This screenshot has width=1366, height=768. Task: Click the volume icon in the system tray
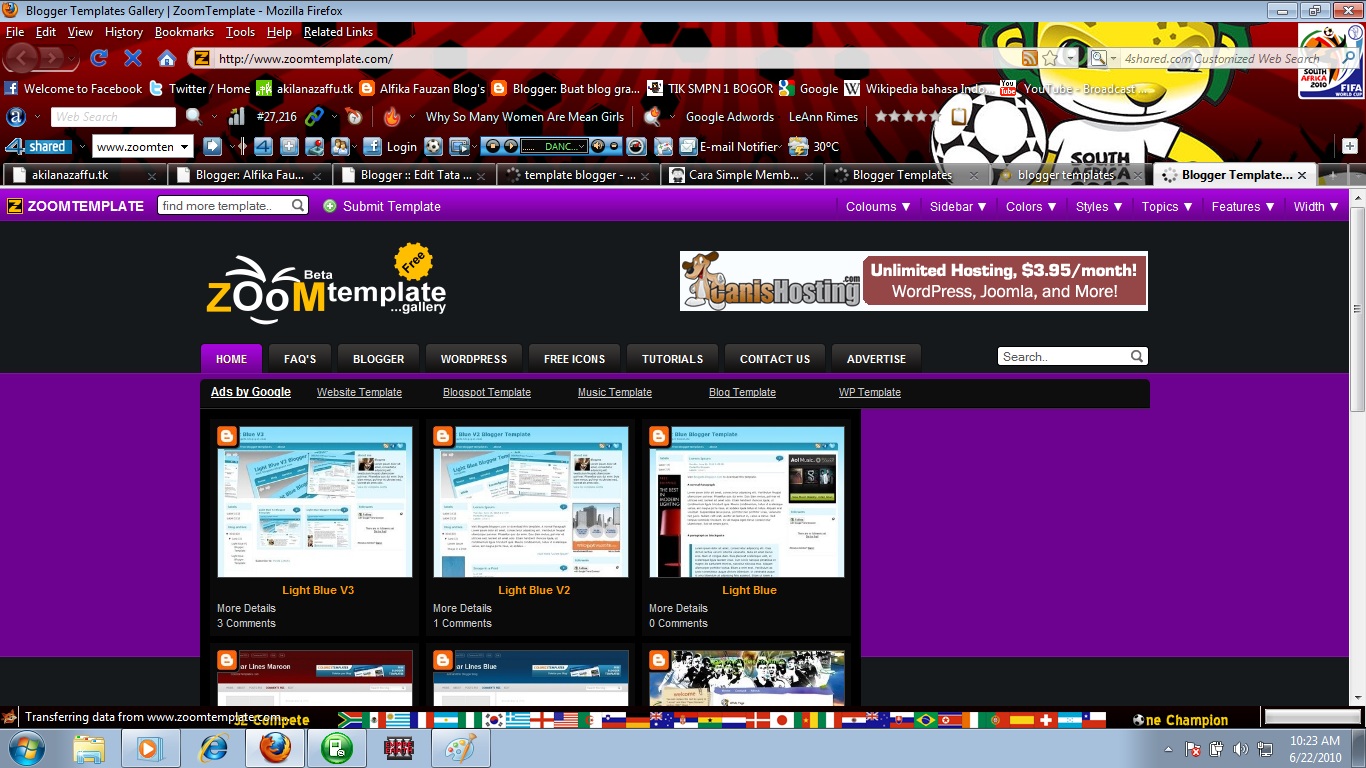coord(1241,748)
